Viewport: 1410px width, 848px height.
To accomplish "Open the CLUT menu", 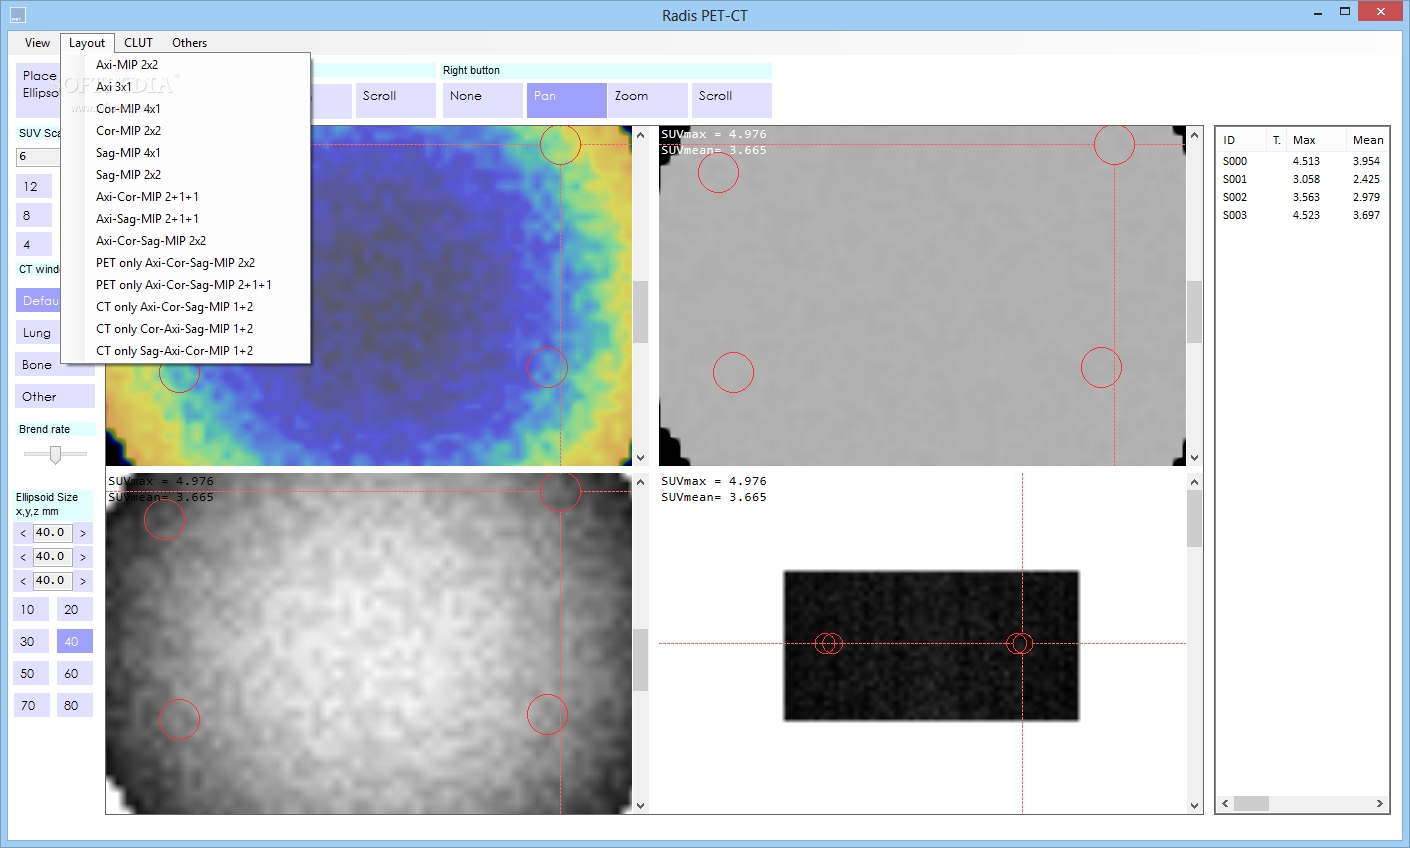I will 138,43.
